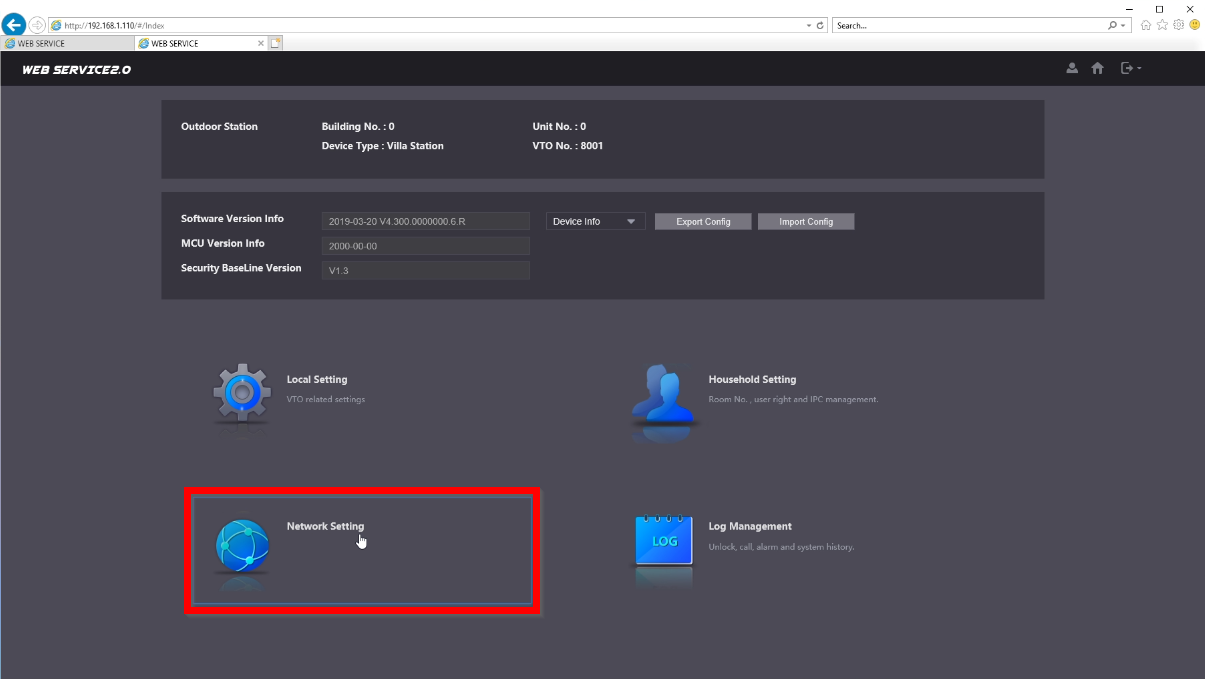
Task: Click the 'Outdoor Station' label
Action: [219, 127]
